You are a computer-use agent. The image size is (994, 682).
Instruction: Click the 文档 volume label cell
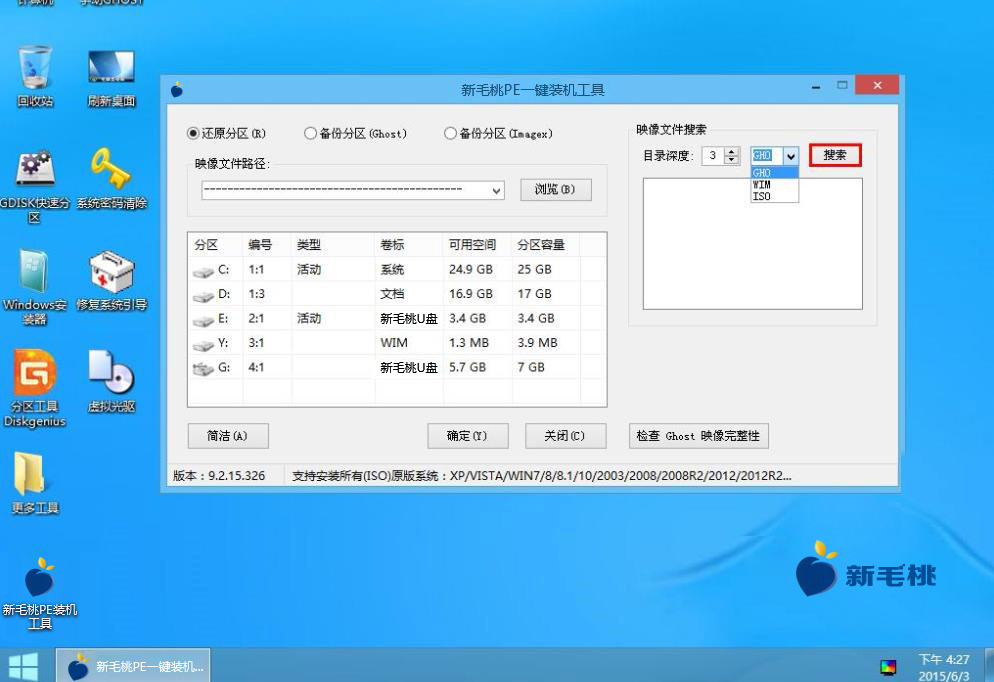[392, 294]
